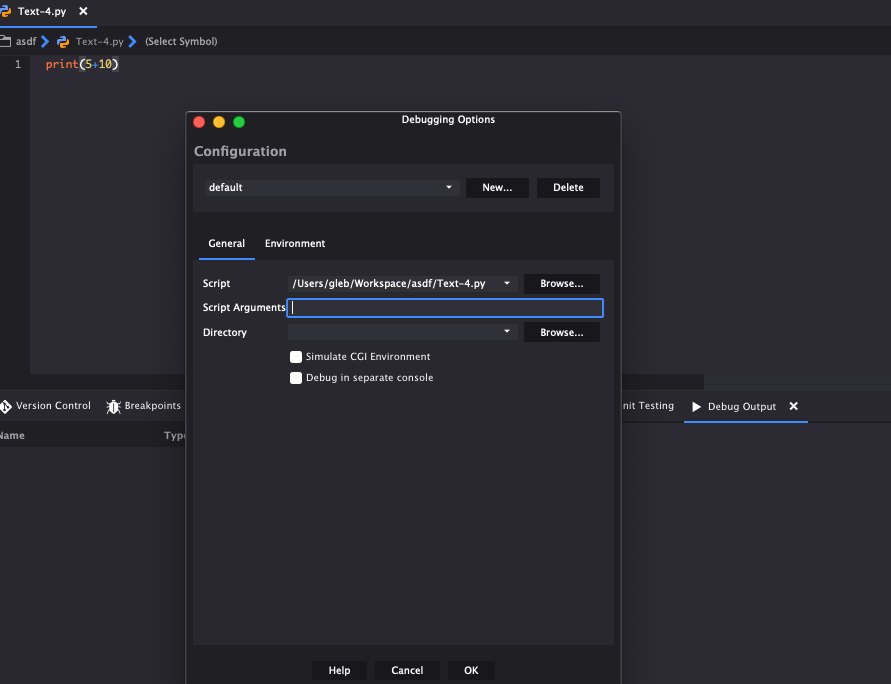Click the Python file icon in breadcrumb

click(63, 42)
